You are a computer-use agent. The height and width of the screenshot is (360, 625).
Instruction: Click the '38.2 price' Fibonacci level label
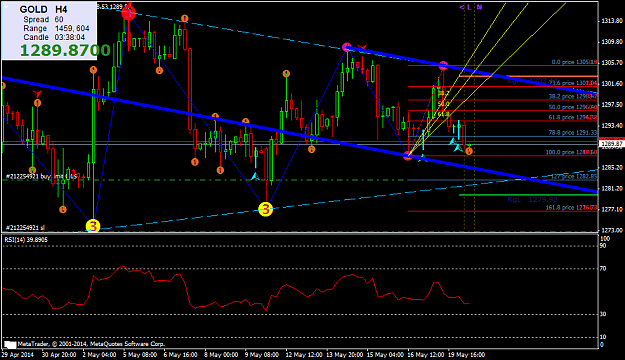click(573, 96)
